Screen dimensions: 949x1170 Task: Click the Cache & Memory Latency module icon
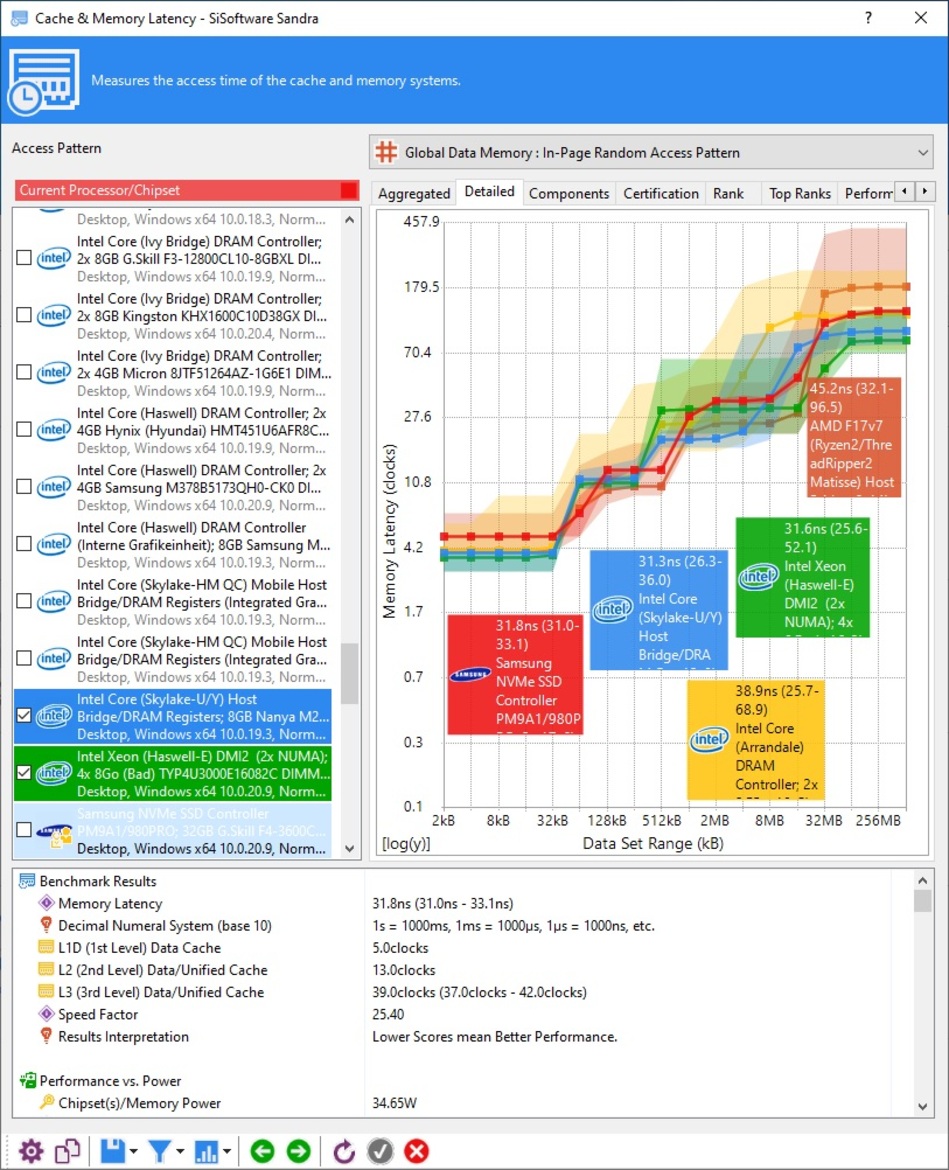pos(44,81)
